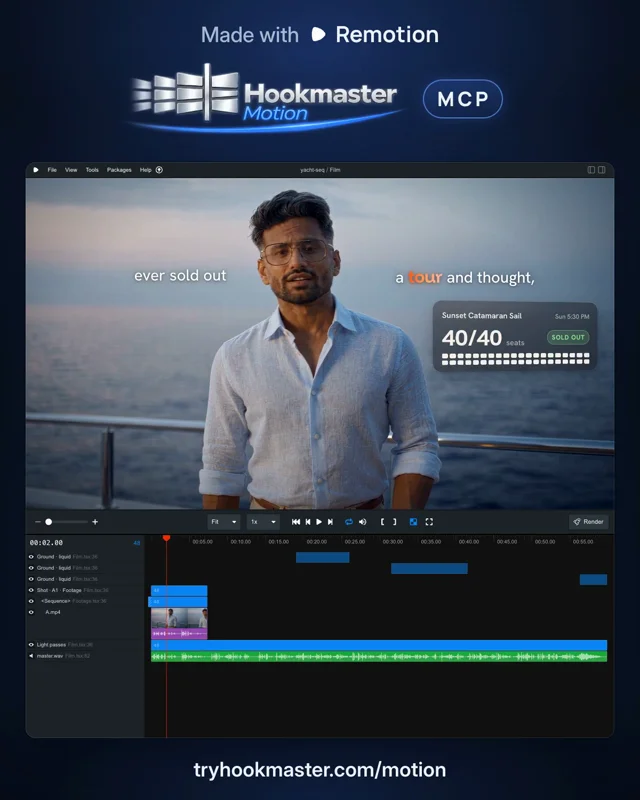Zoom in the timeline with plus button
The height and width of the screenshot is (800, 640).
[95, 522]
